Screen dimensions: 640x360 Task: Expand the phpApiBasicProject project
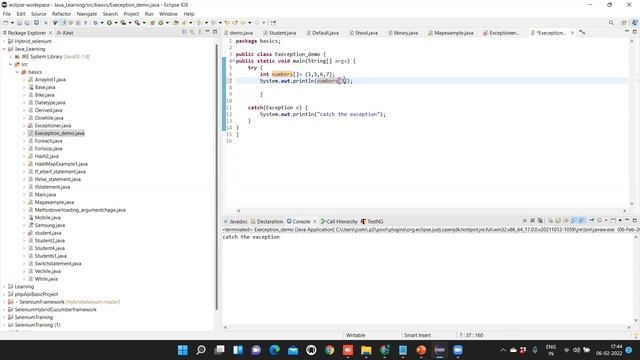(4, 294)
